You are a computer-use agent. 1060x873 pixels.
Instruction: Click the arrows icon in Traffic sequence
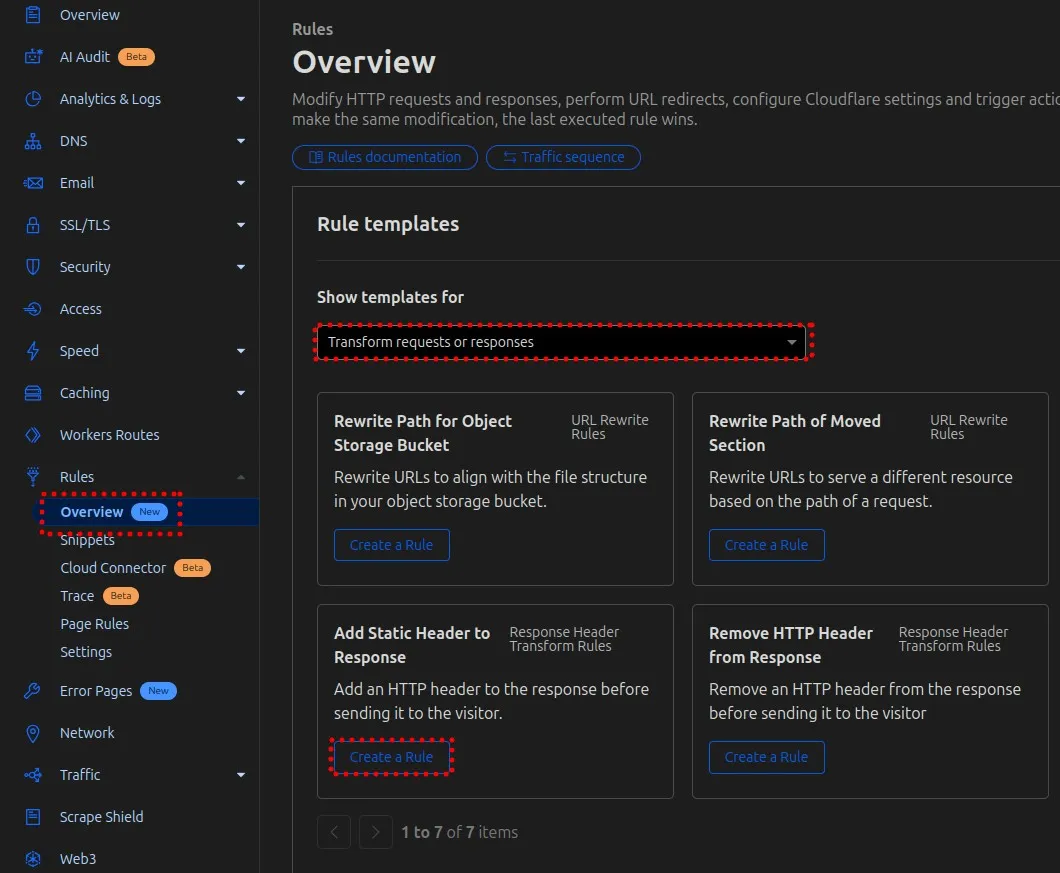pos(510,157)
